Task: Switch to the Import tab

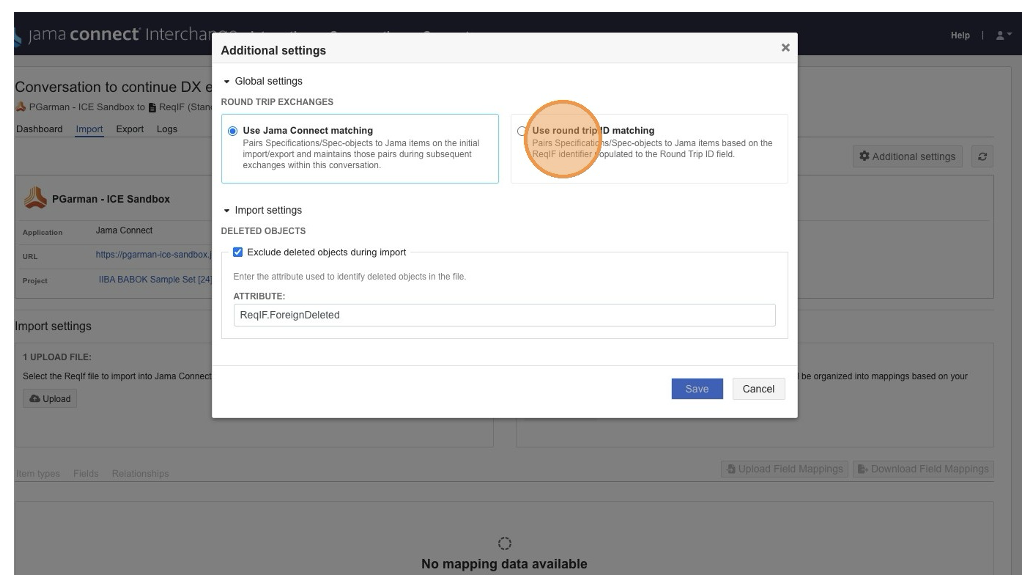Action: 89,129
